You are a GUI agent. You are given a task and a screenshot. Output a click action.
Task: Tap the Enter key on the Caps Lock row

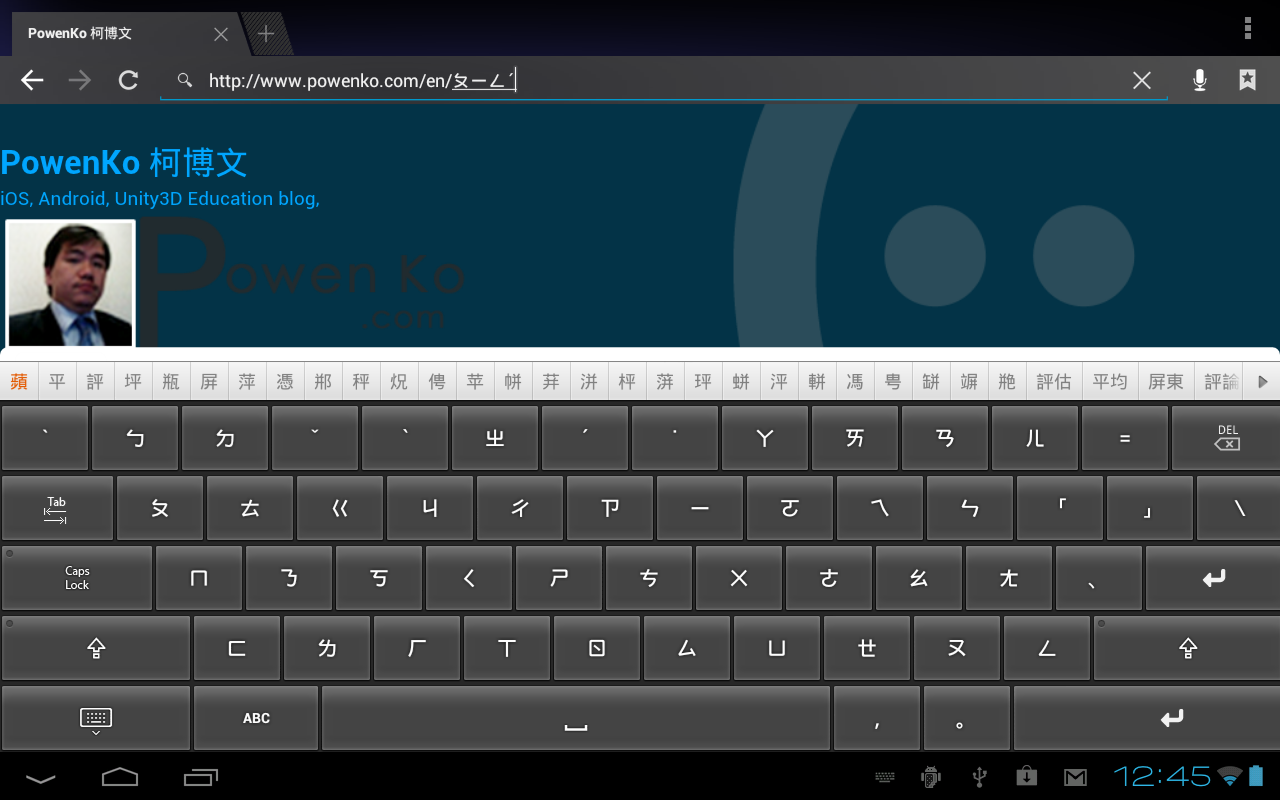click(1213, 578)
